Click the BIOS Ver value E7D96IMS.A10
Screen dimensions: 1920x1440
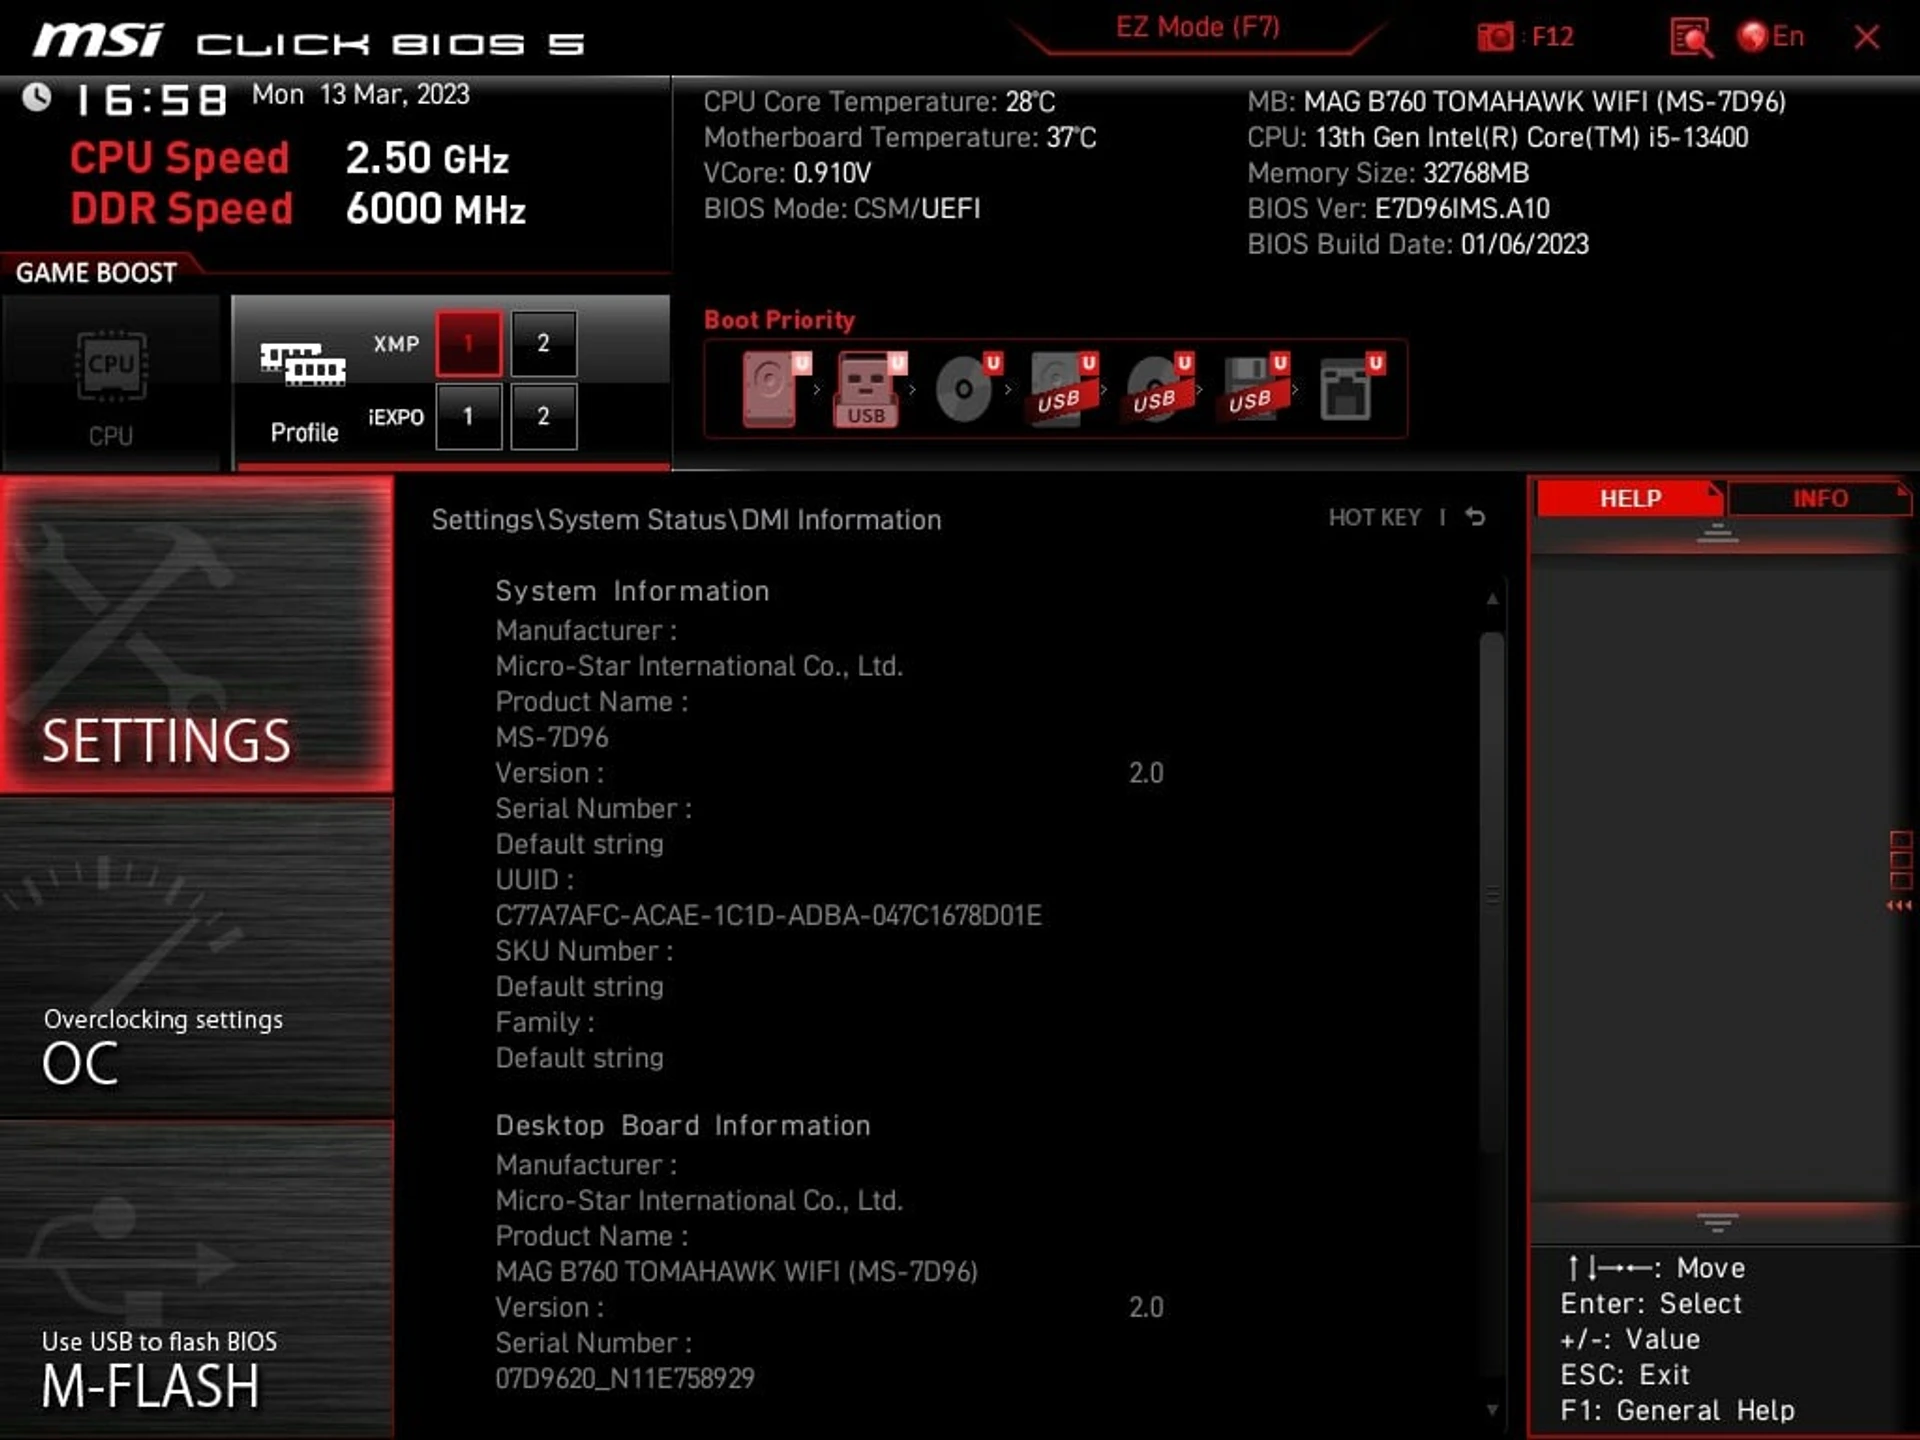pyautogui.click(x=1462, y=208)
